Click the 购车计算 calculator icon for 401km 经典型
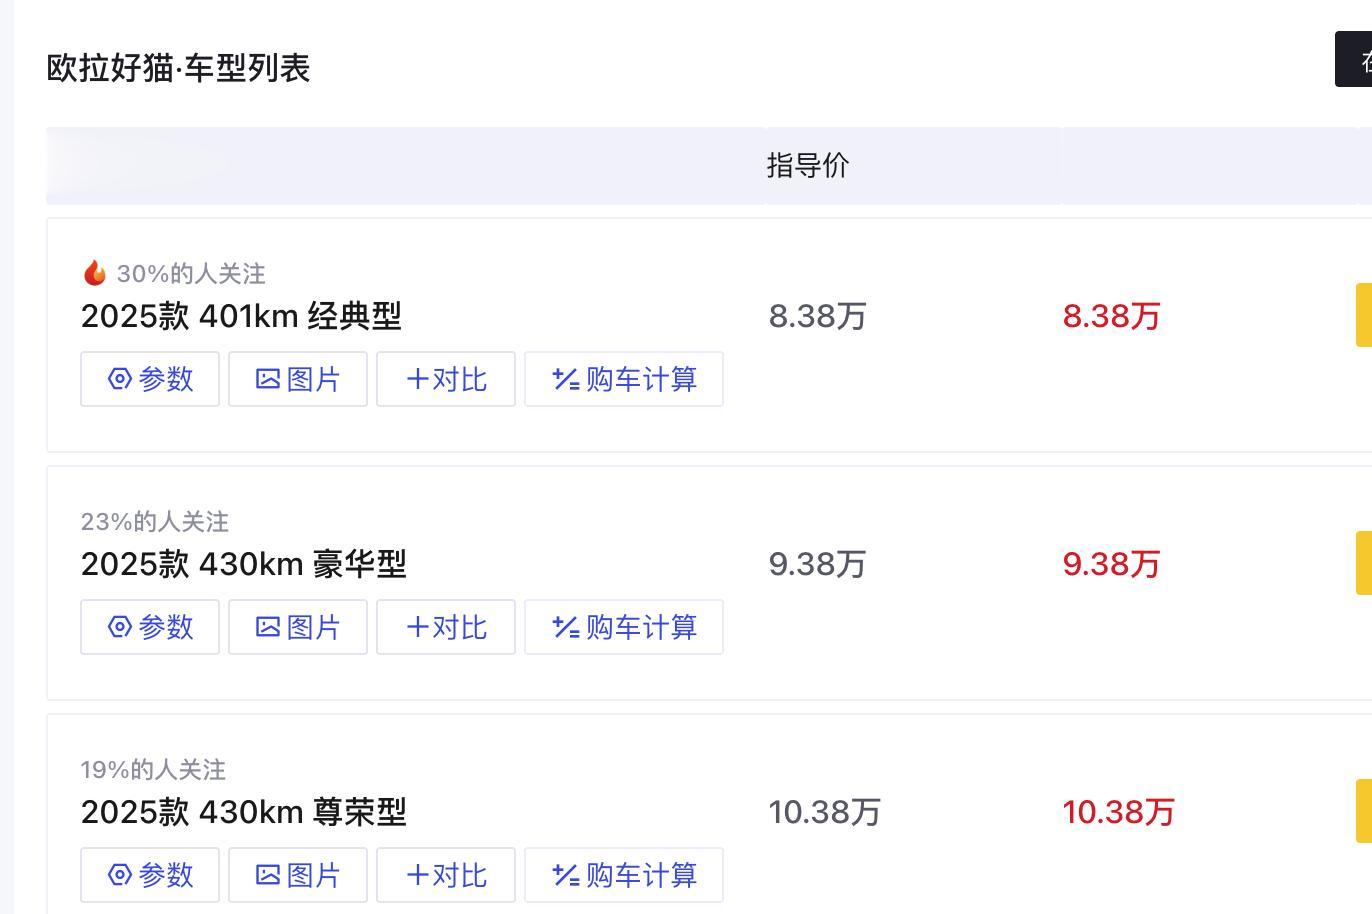Viewport: 1372px width, 914px height. (x=566, y=379)
